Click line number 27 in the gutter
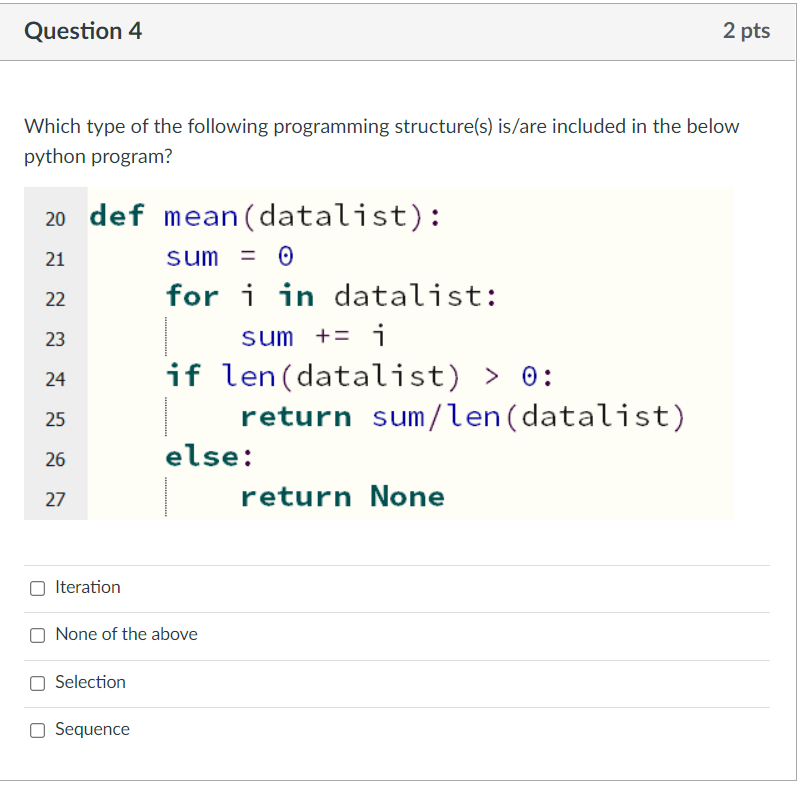811x785 pixels. click(x=55, y=497)
